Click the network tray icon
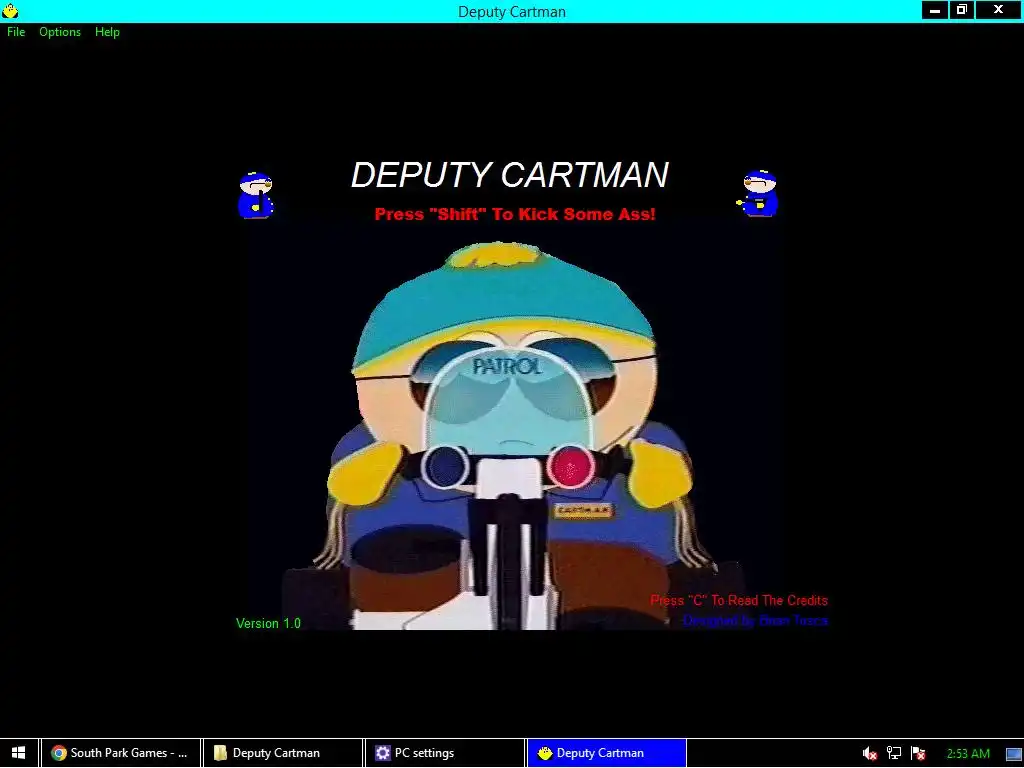Viewport: 1024px width, 768px height. click(x=893, y=754)
